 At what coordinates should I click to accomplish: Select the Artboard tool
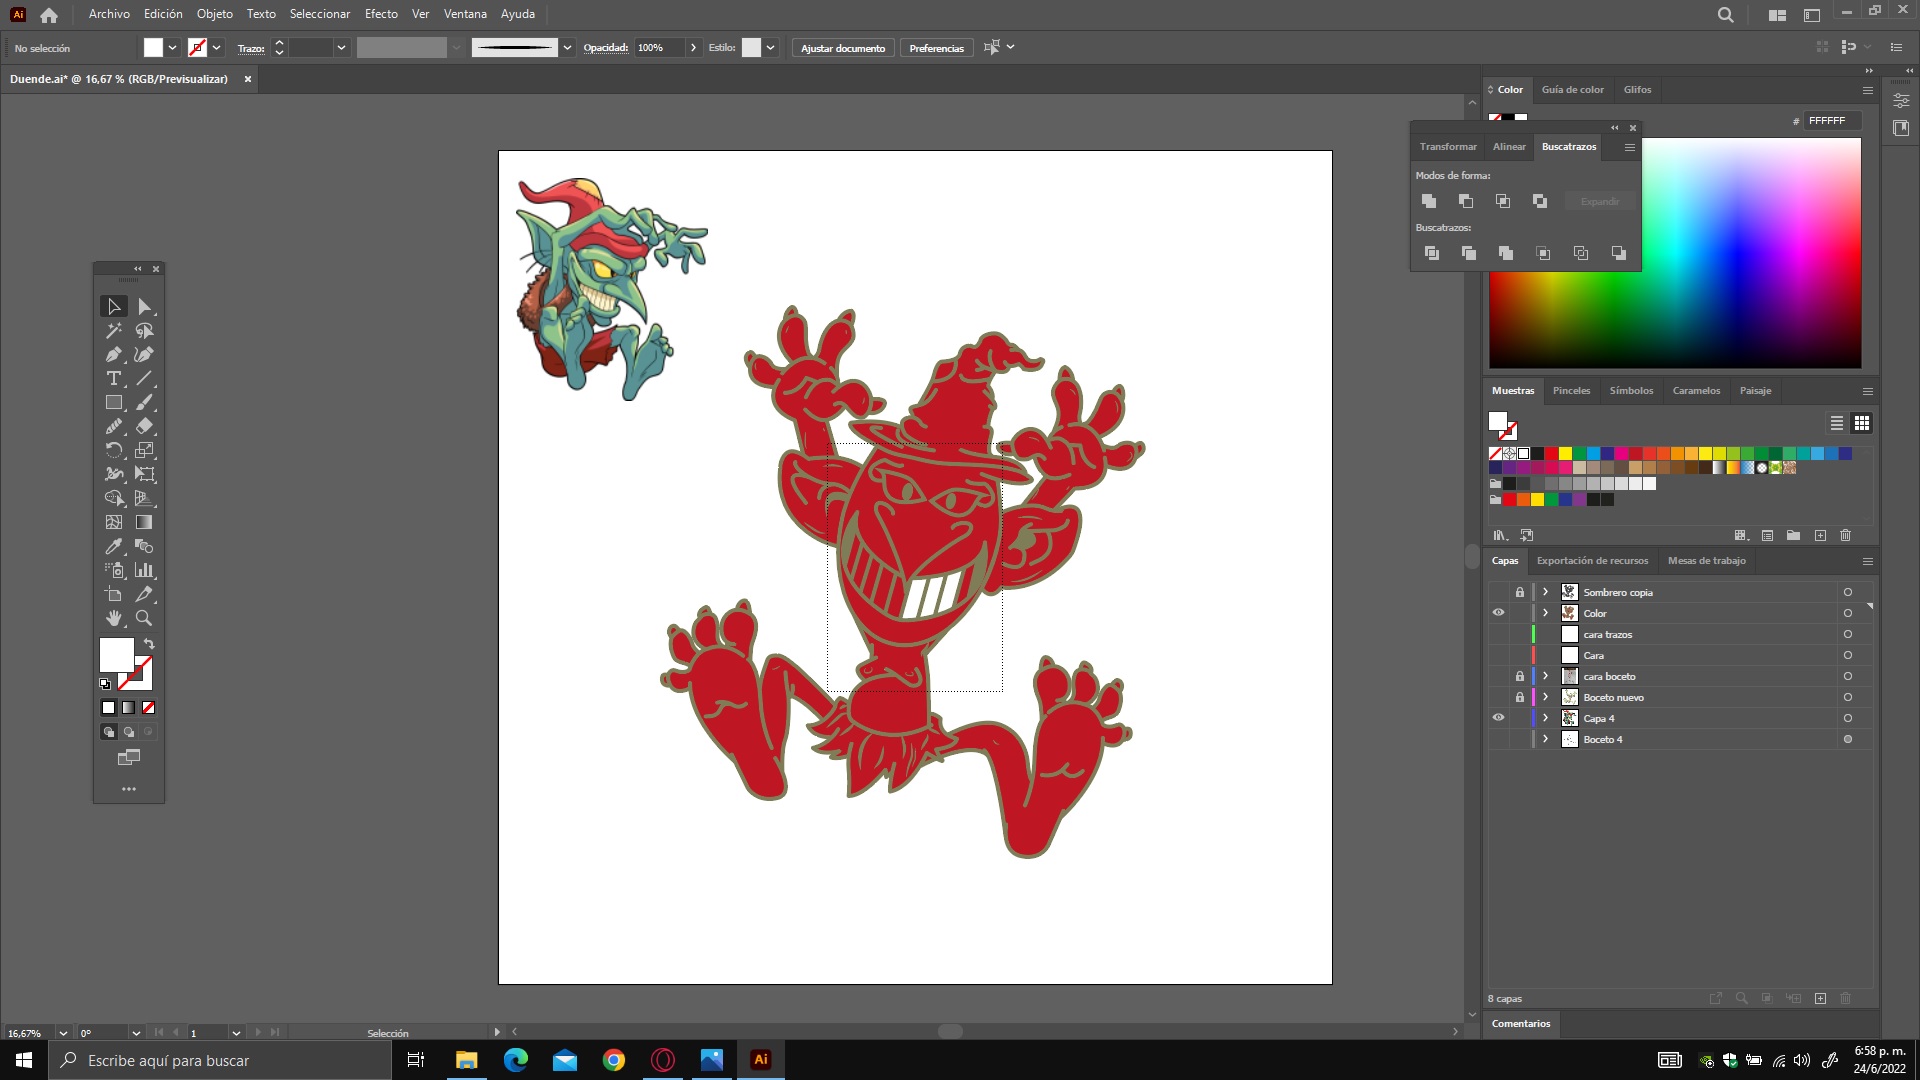[x=114, y=595]
